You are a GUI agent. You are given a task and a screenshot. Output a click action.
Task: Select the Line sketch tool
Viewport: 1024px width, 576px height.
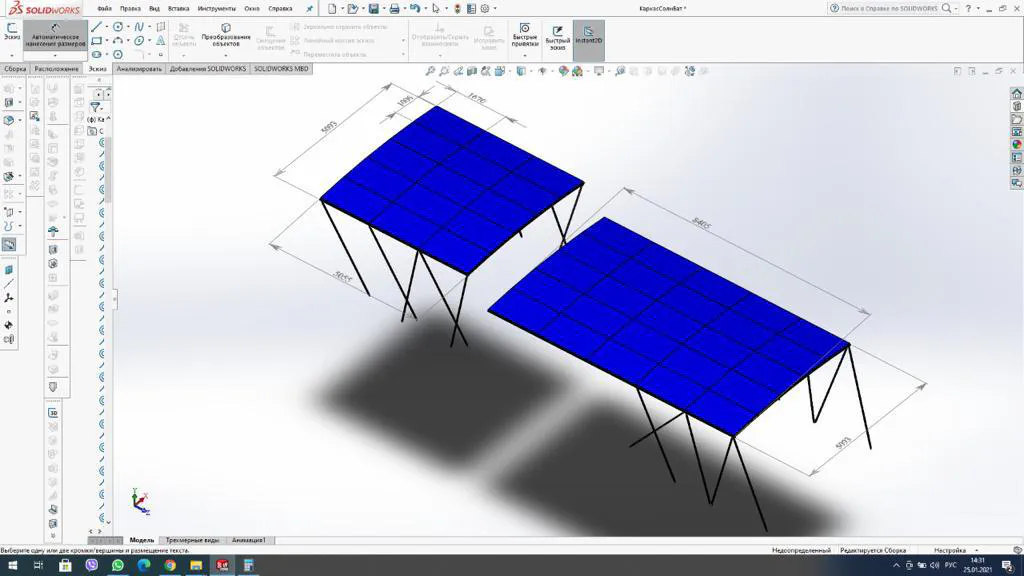pos(96,27)
